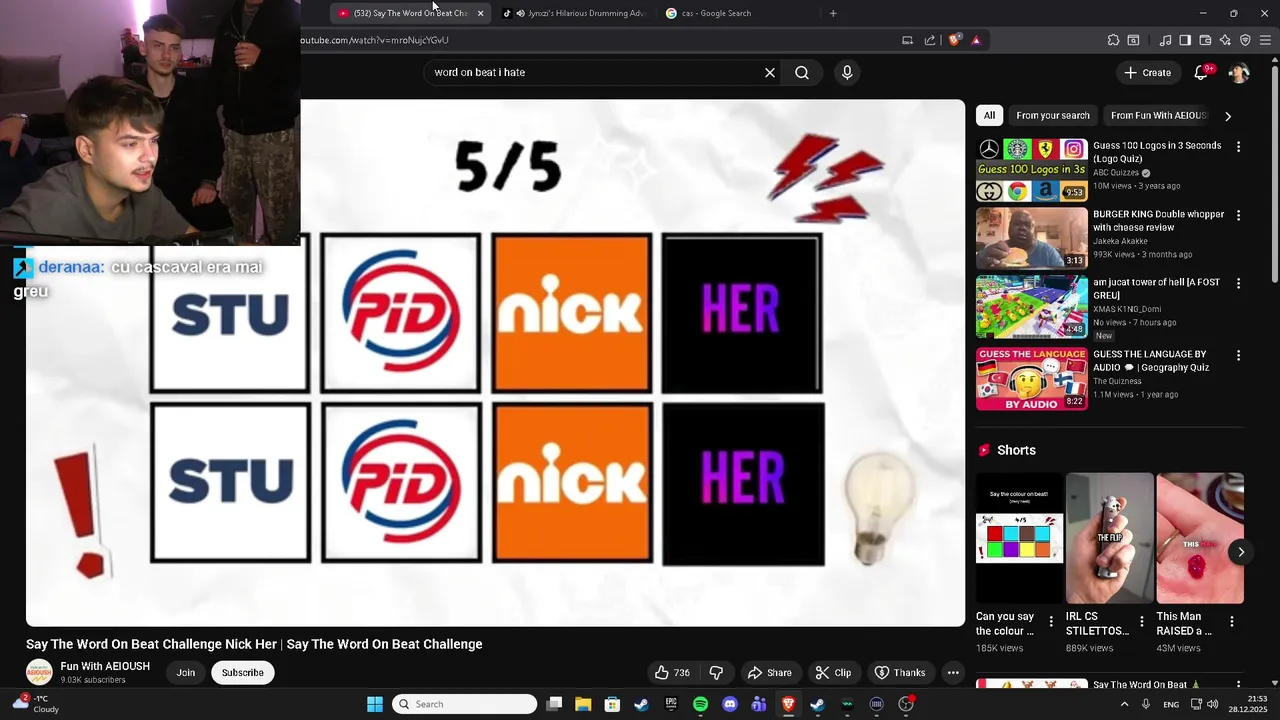This screenshot has height=720, width=1280.
Task: Open the Fun With AEIOUSH channel avatar
Action: pyautogui.click(x=39, y=672)
